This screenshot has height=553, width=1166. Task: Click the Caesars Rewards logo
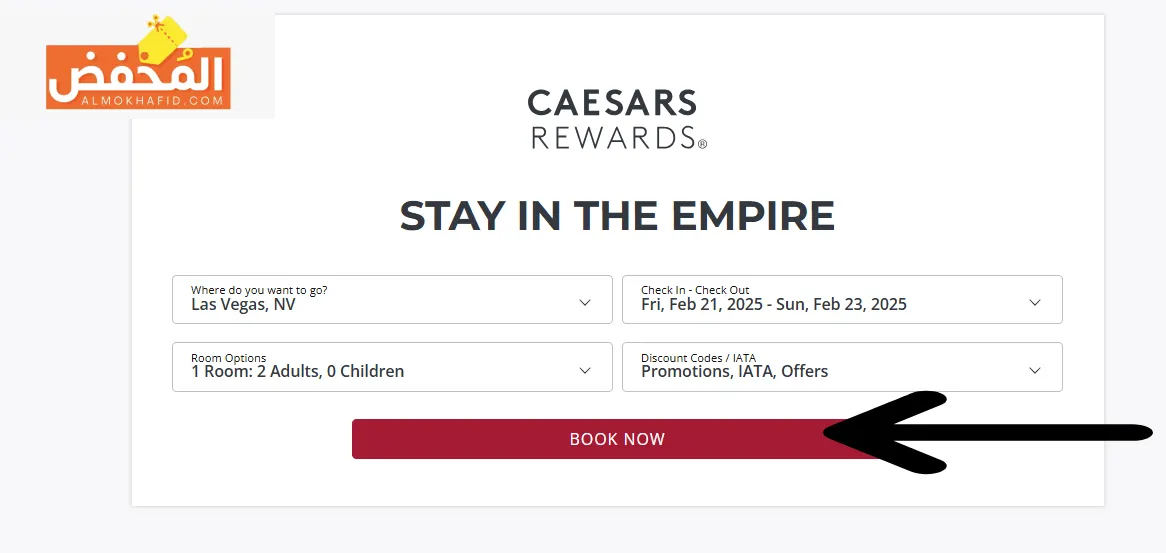point(616,119)
